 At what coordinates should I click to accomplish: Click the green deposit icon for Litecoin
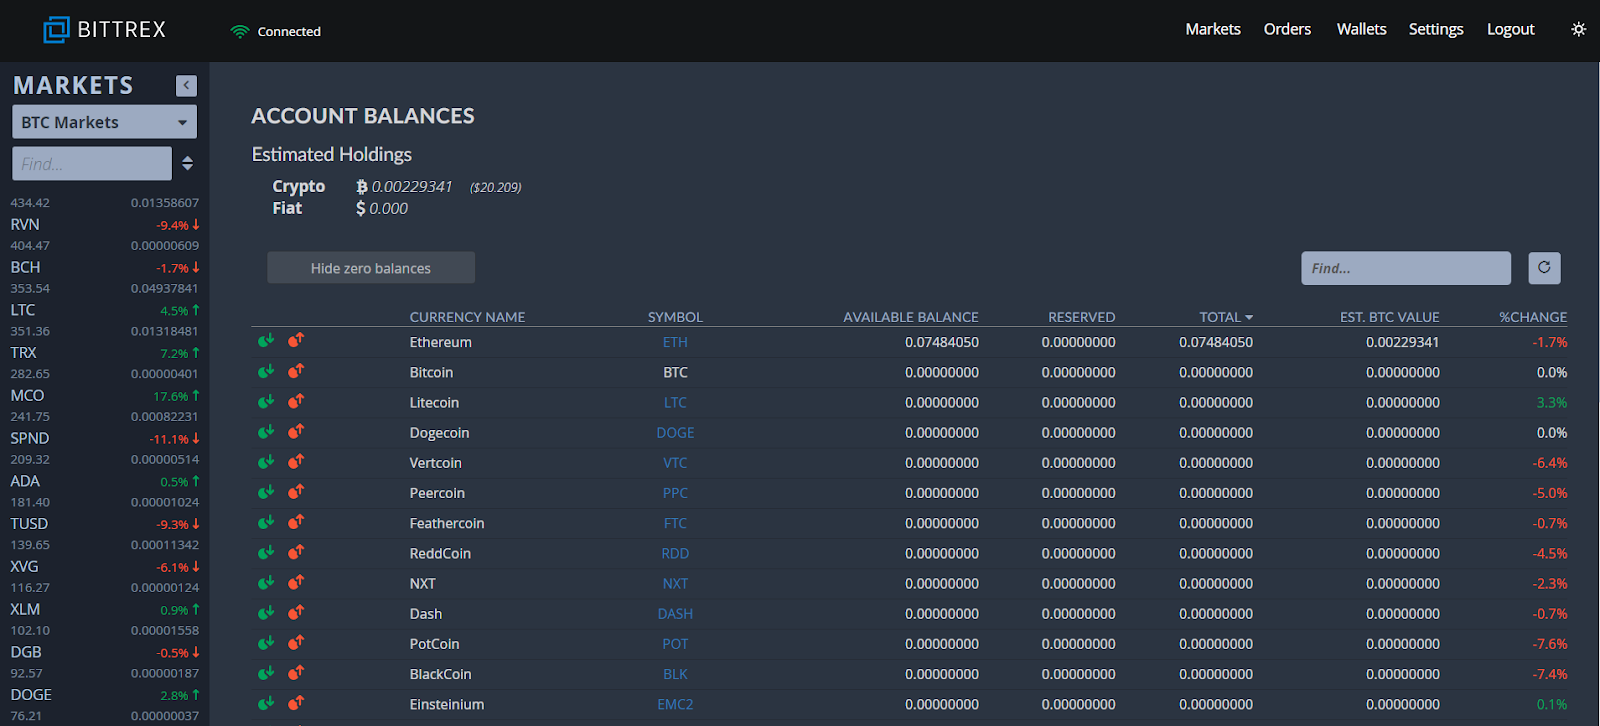click(266, 401)
